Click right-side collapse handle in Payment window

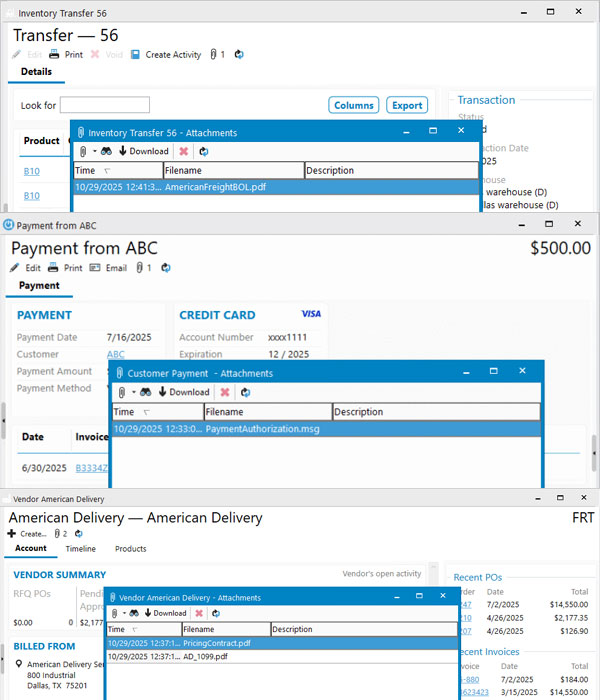[x=594, y=453]
